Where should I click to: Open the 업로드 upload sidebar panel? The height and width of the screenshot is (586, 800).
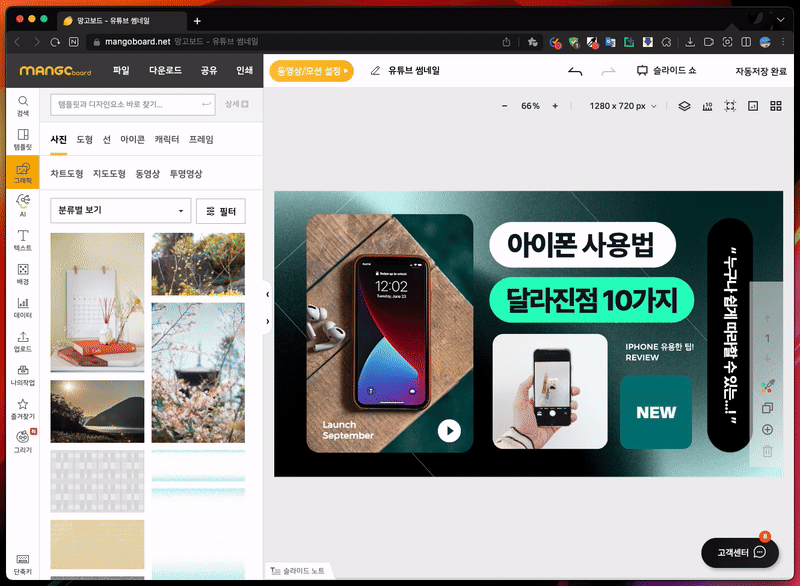coord(23,341)
